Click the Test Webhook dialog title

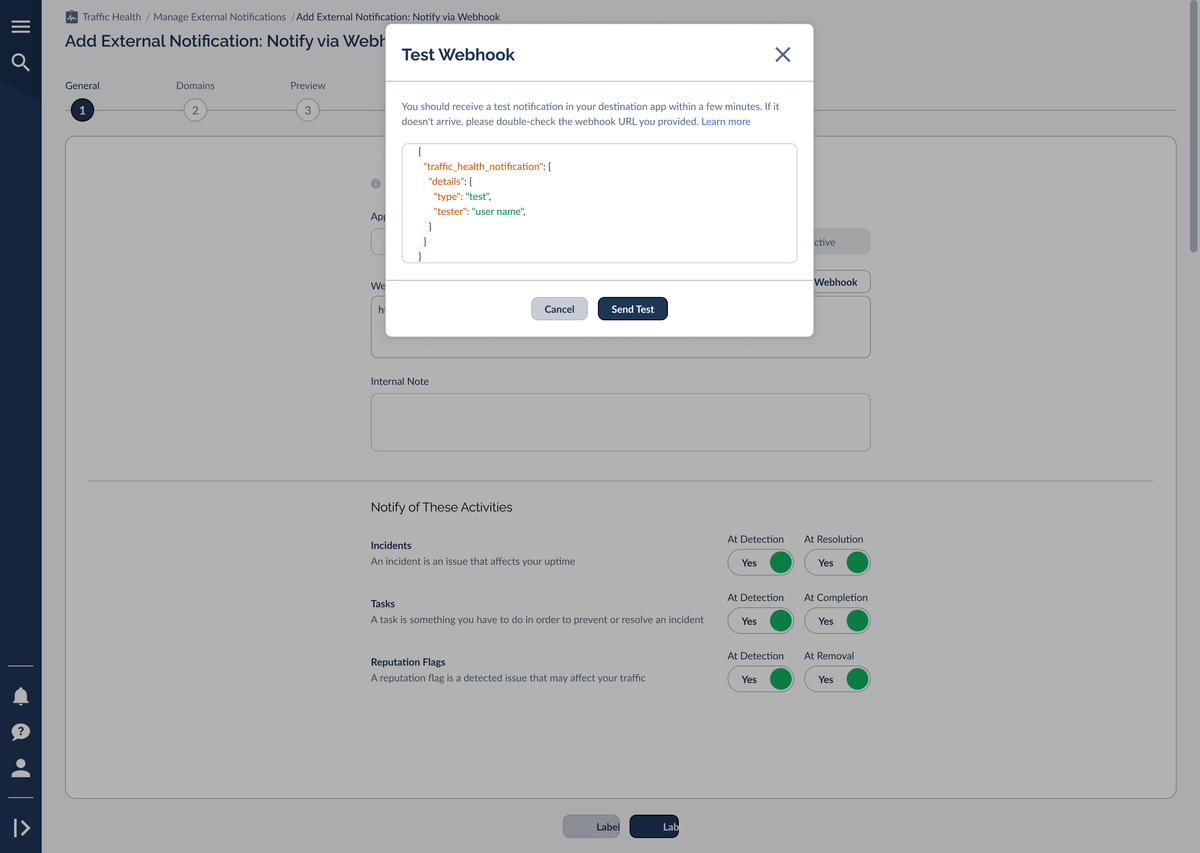(458, 55)
